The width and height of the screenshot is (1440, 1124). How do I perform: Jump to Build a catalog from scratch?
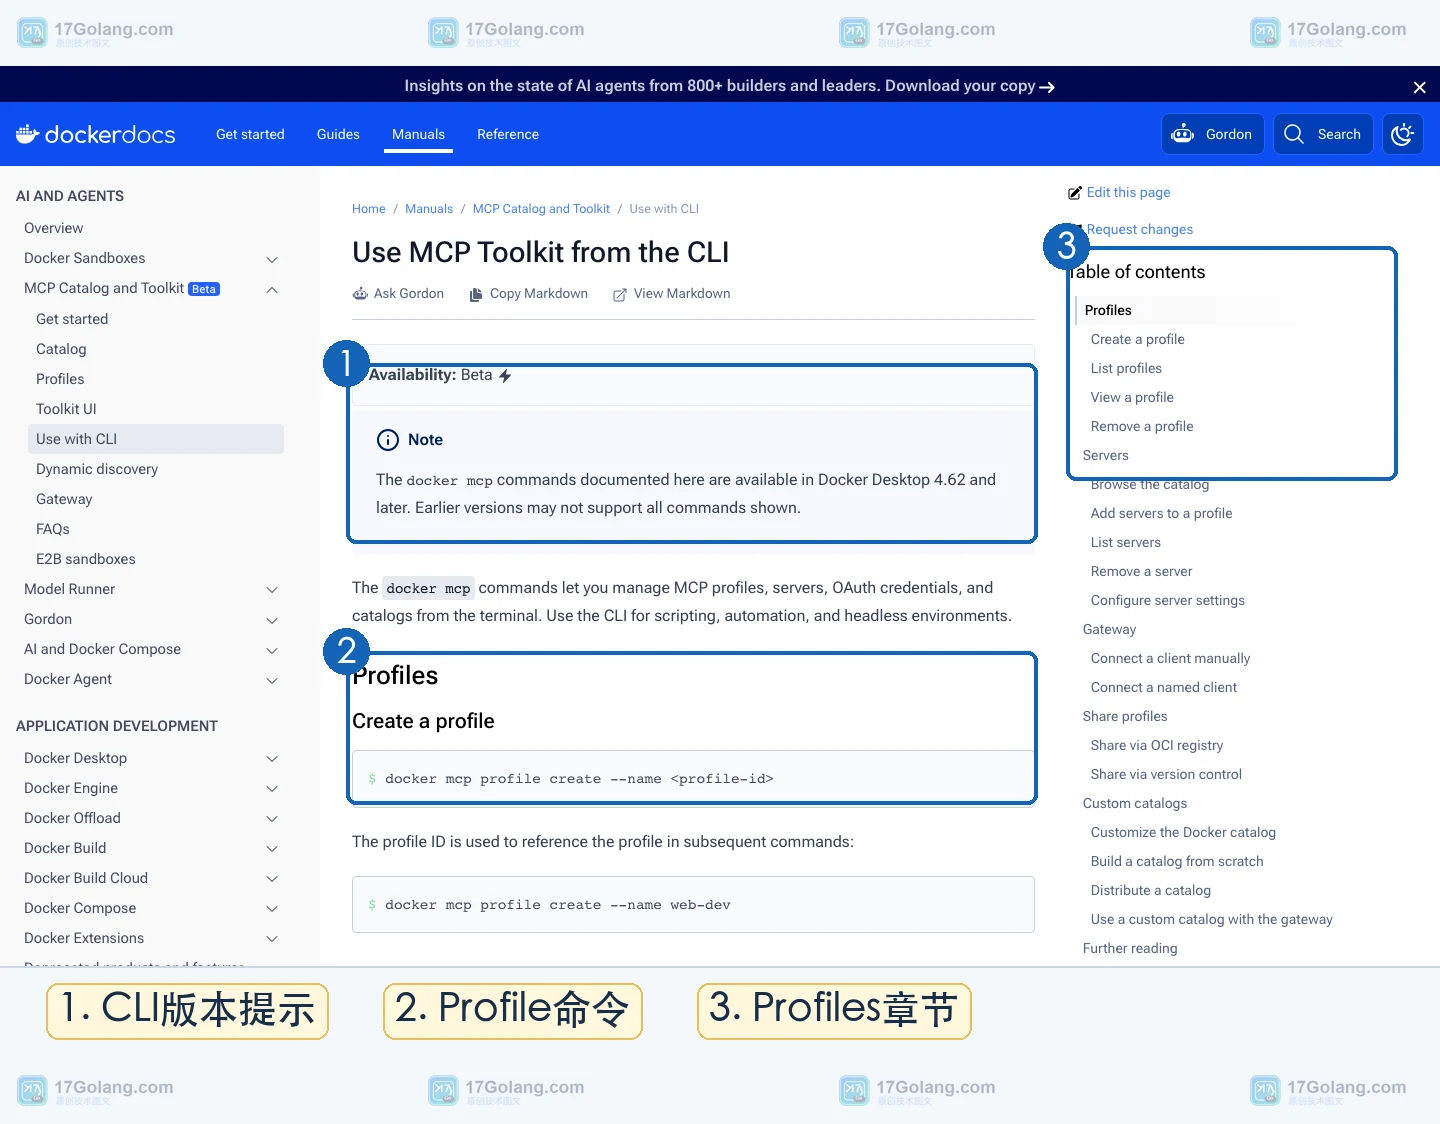[x=1177, y=861]
